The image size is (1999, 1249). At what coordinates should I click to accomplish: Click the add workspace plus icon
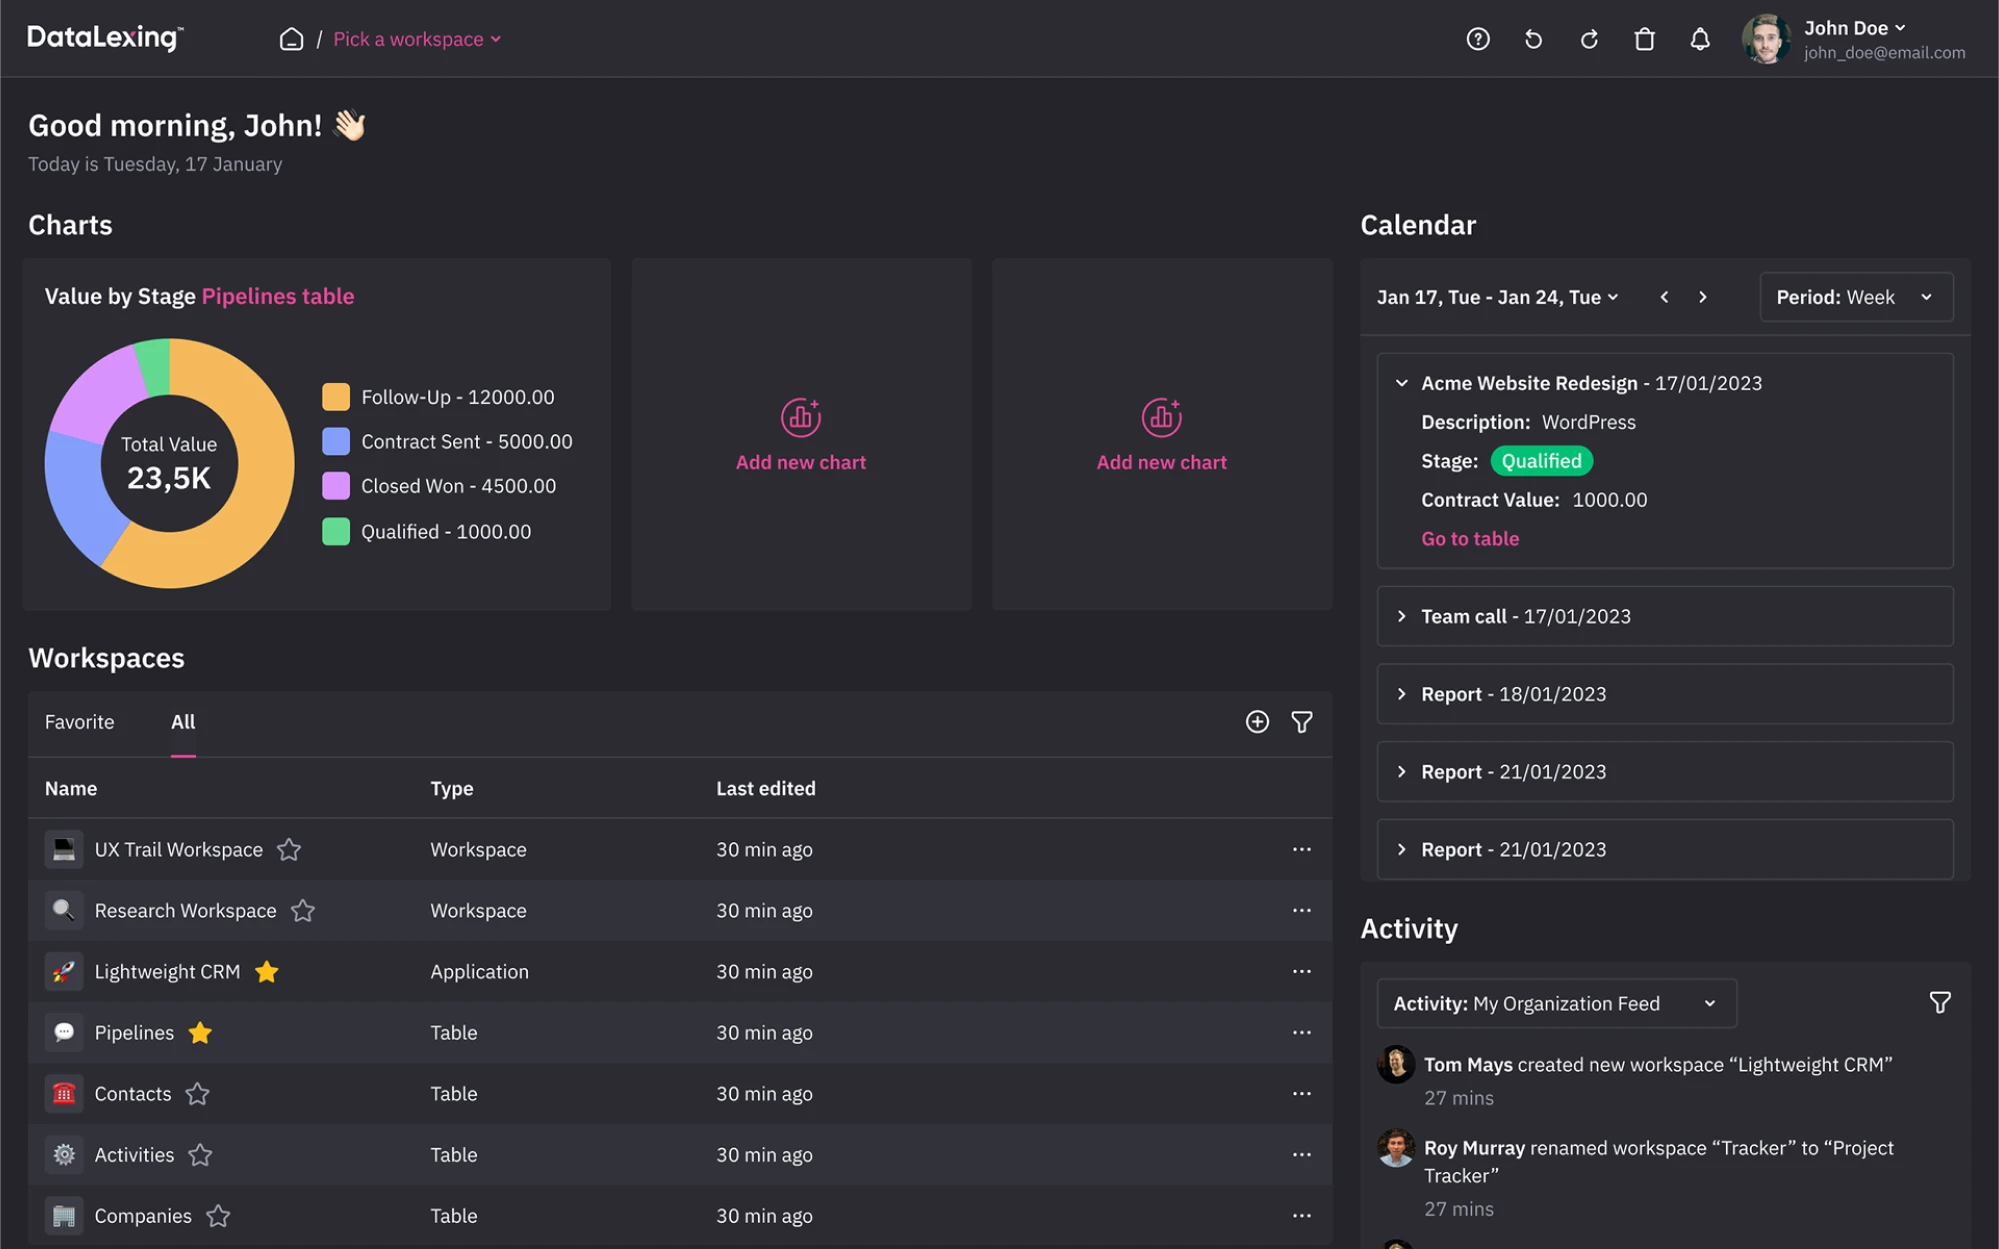pyautogui.click(x=1257, y=721)
